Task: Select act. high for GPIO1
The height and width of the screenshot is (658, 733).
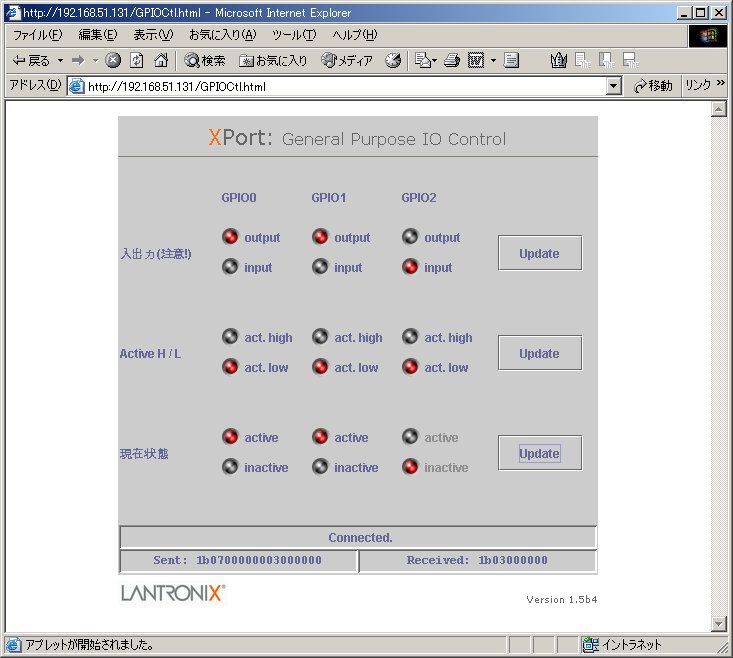Action: (x=320, y=337)
